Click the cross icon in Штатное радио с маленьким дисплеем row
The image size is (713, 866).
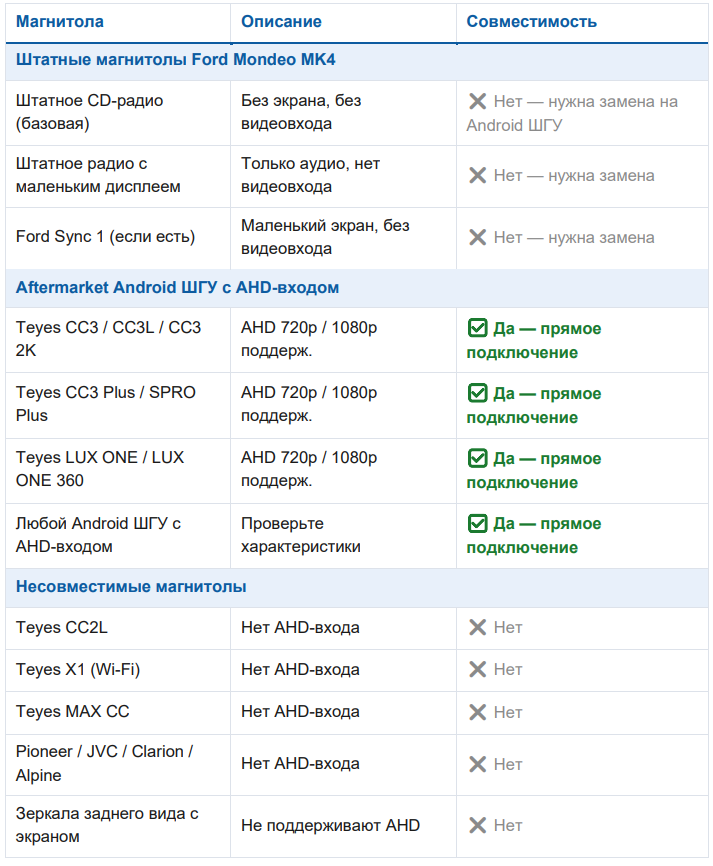click(x=477, y=176)
